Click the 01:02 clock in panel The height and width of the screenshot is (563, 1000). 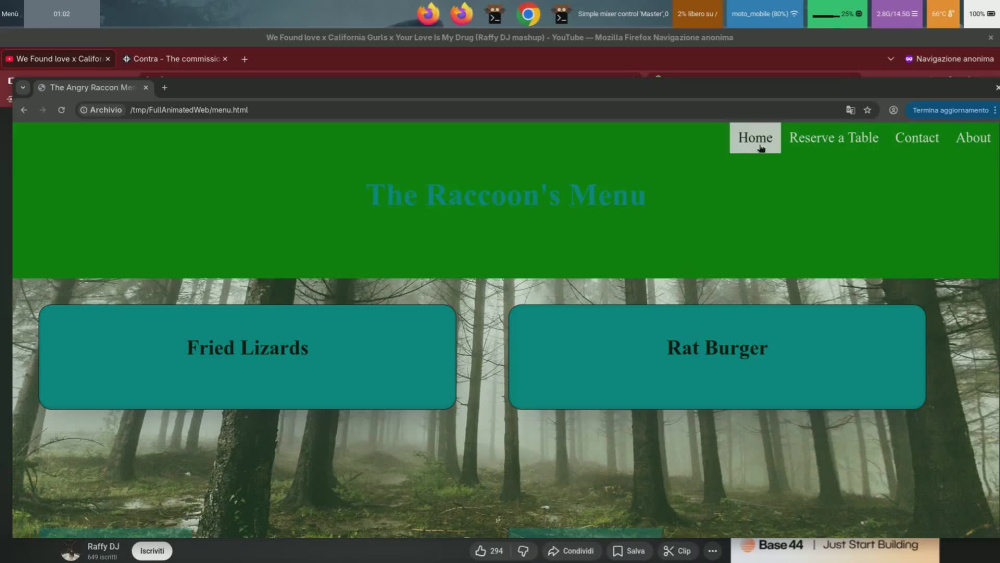point(62,13)
